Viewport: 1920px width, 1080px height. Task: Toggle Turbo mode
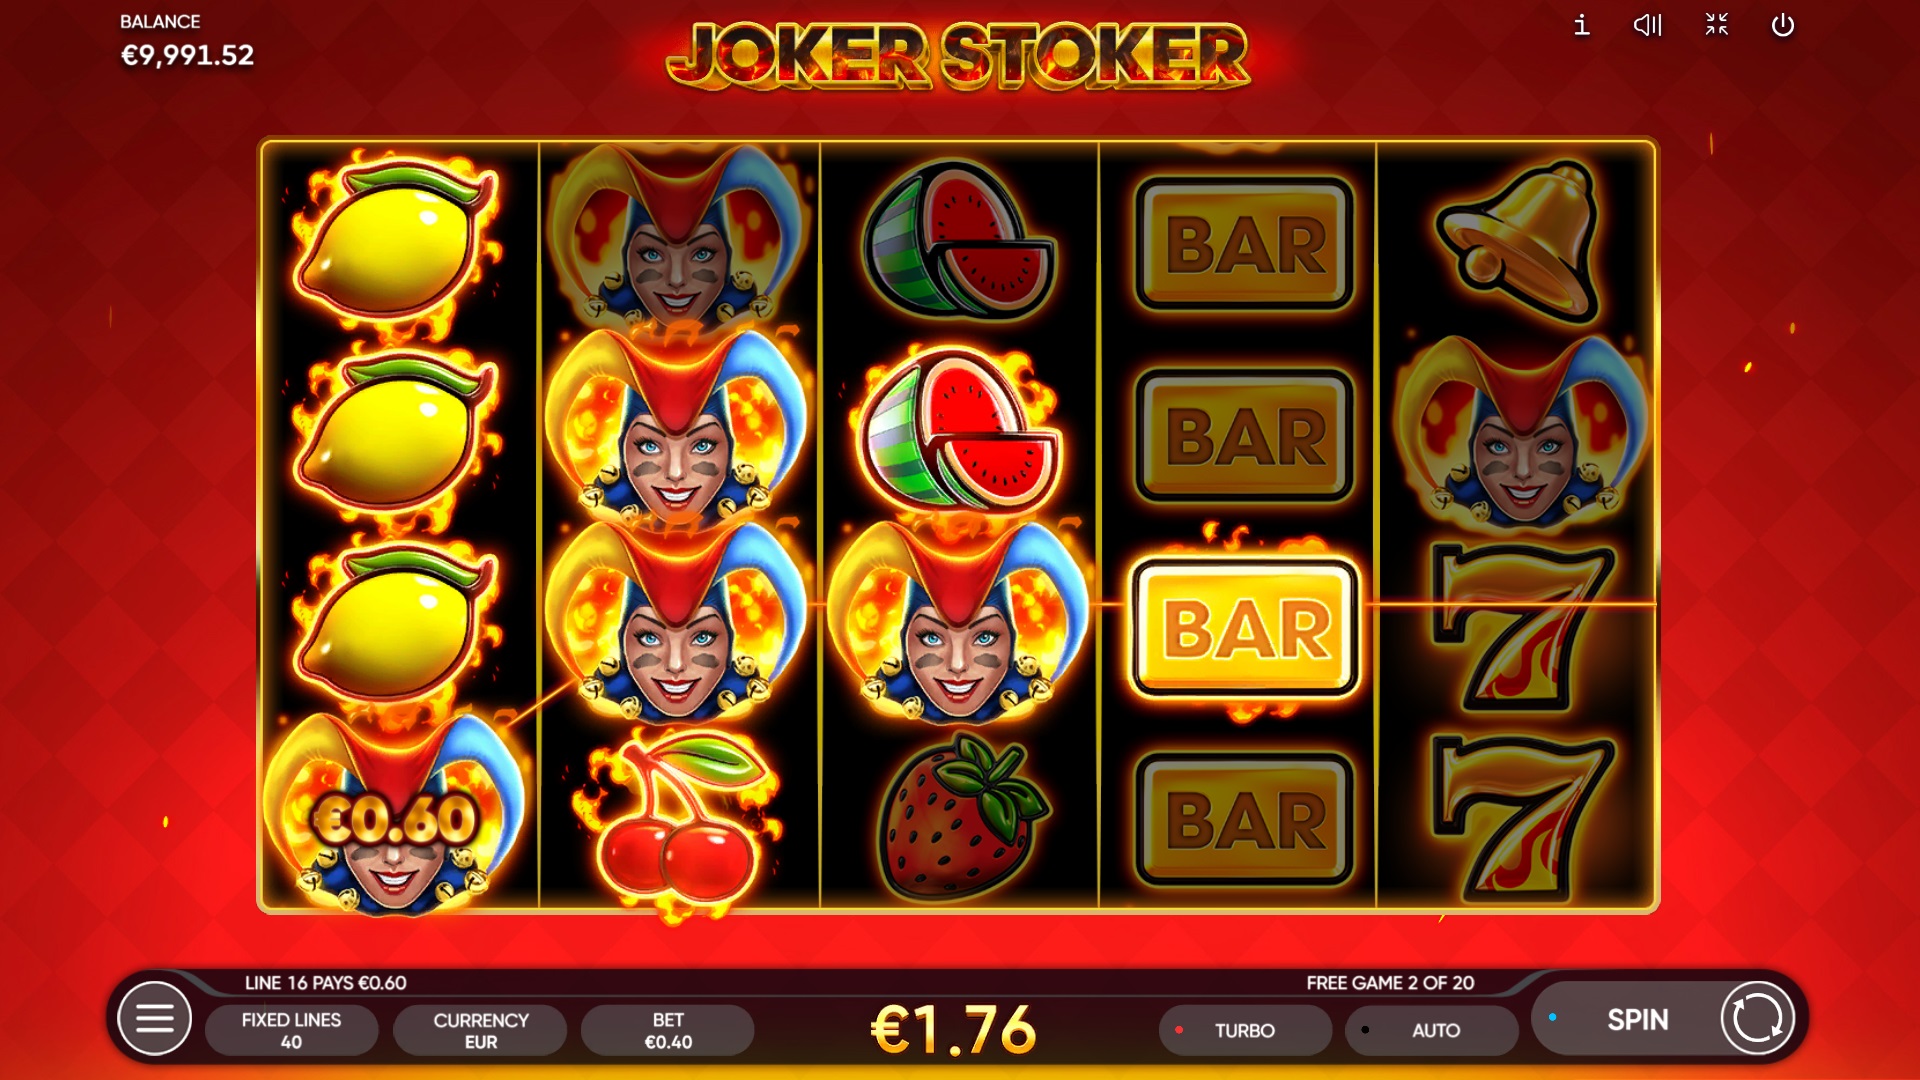1244,1030
